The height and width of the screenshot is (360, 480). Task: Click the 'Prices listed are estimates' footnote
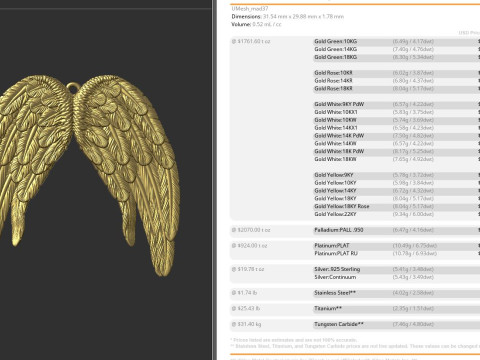(x=294, y=340)
